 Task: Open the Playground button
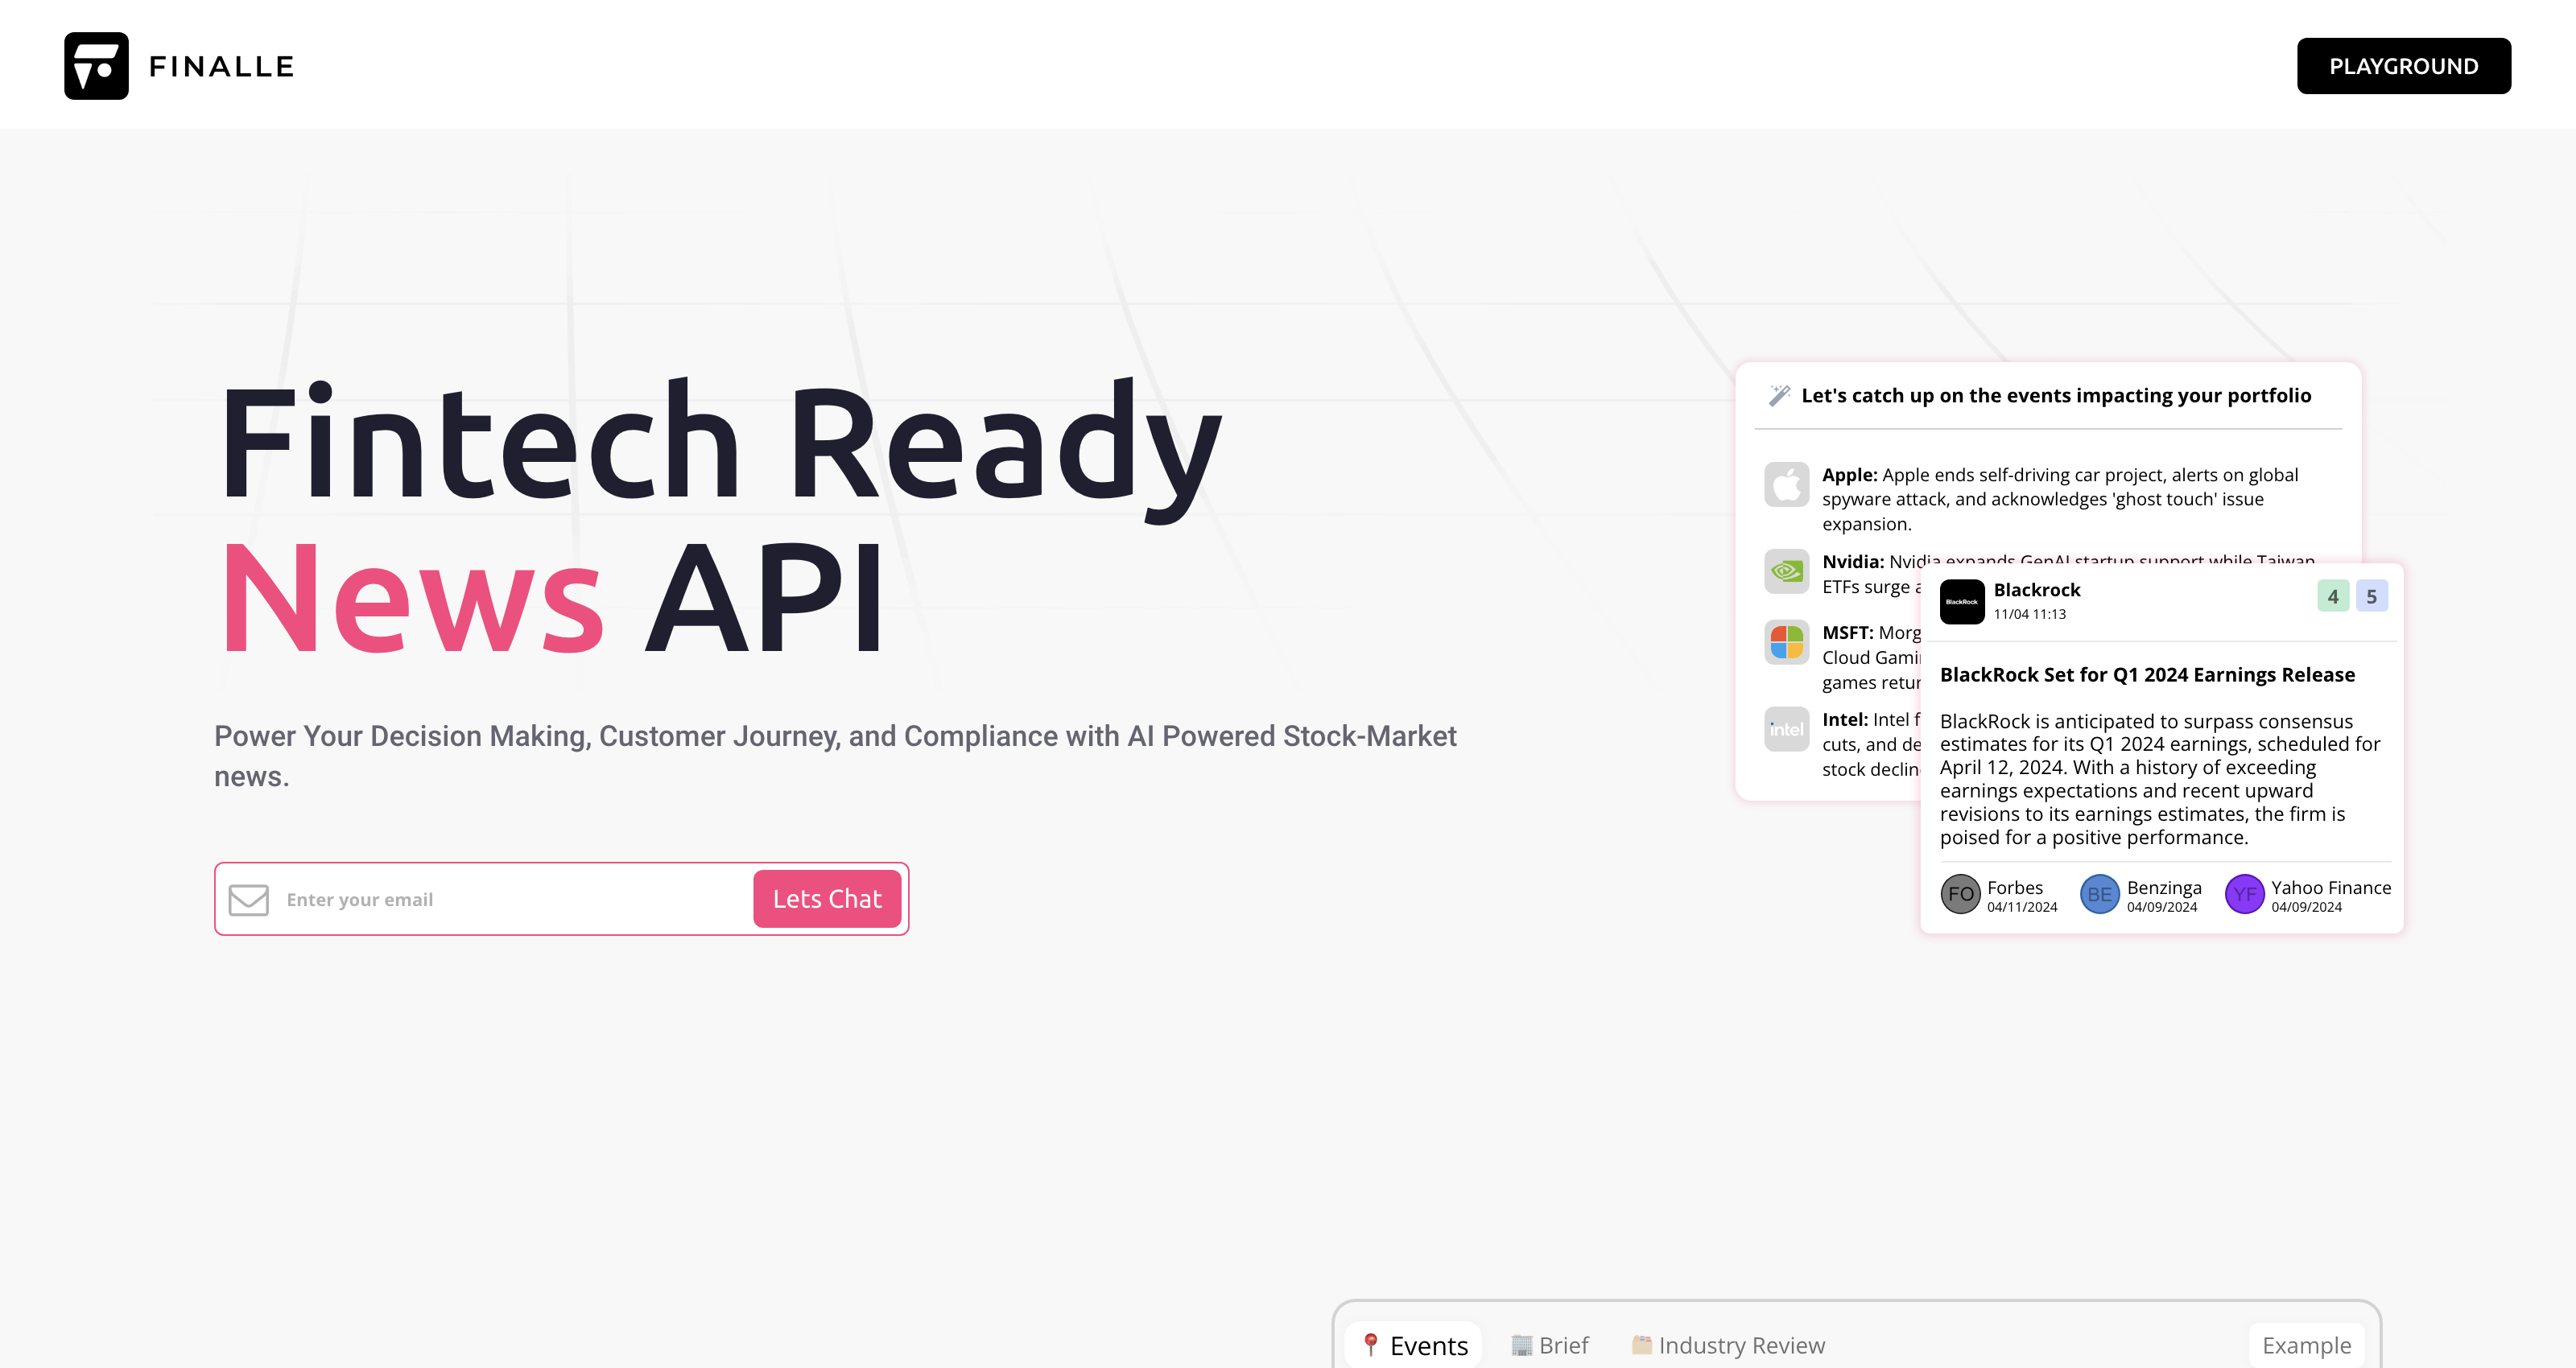[x=2403, y=66]
